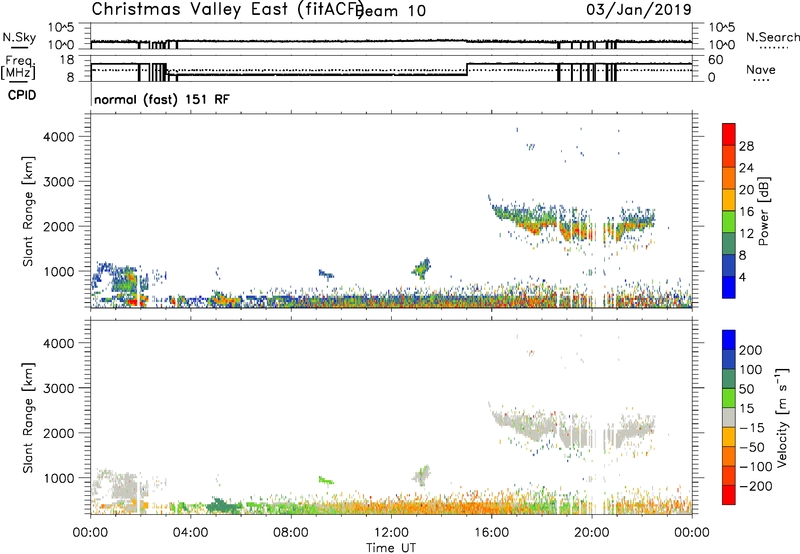Click the power echo patch near 13:00 UT
The height and width of the screenshot is (554, 800).
[x=422, y=268]
